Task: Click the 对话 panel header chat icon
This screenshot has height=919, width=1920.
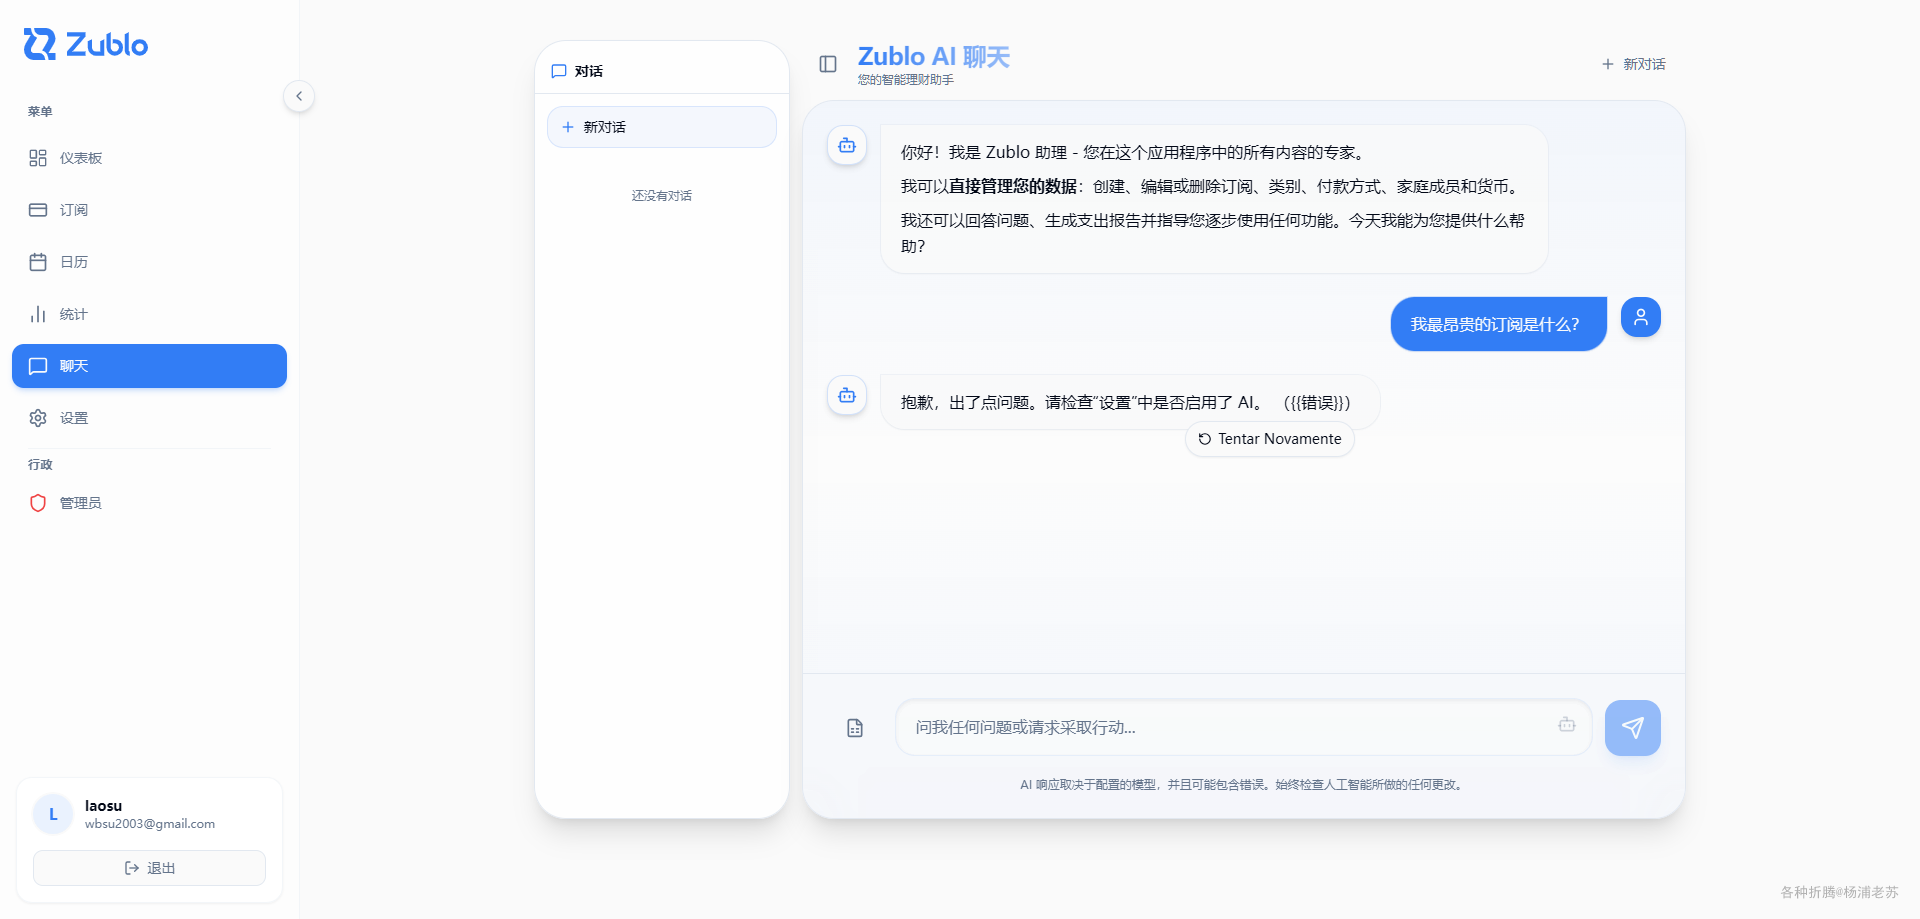Action: click(559, 71)
